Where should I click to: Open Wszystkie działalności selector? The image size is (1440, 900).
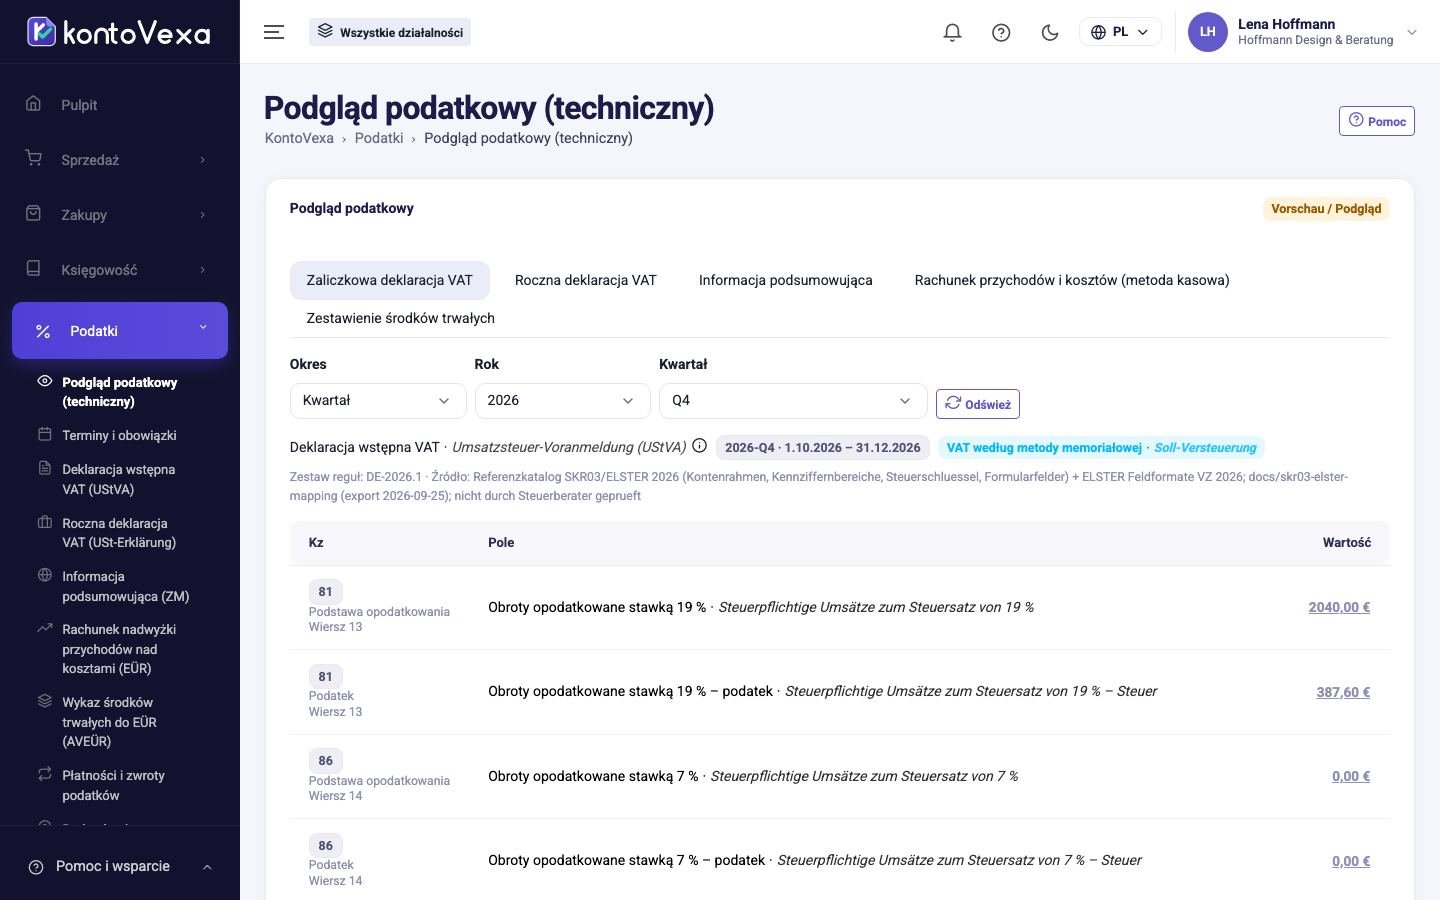(390, 32)
